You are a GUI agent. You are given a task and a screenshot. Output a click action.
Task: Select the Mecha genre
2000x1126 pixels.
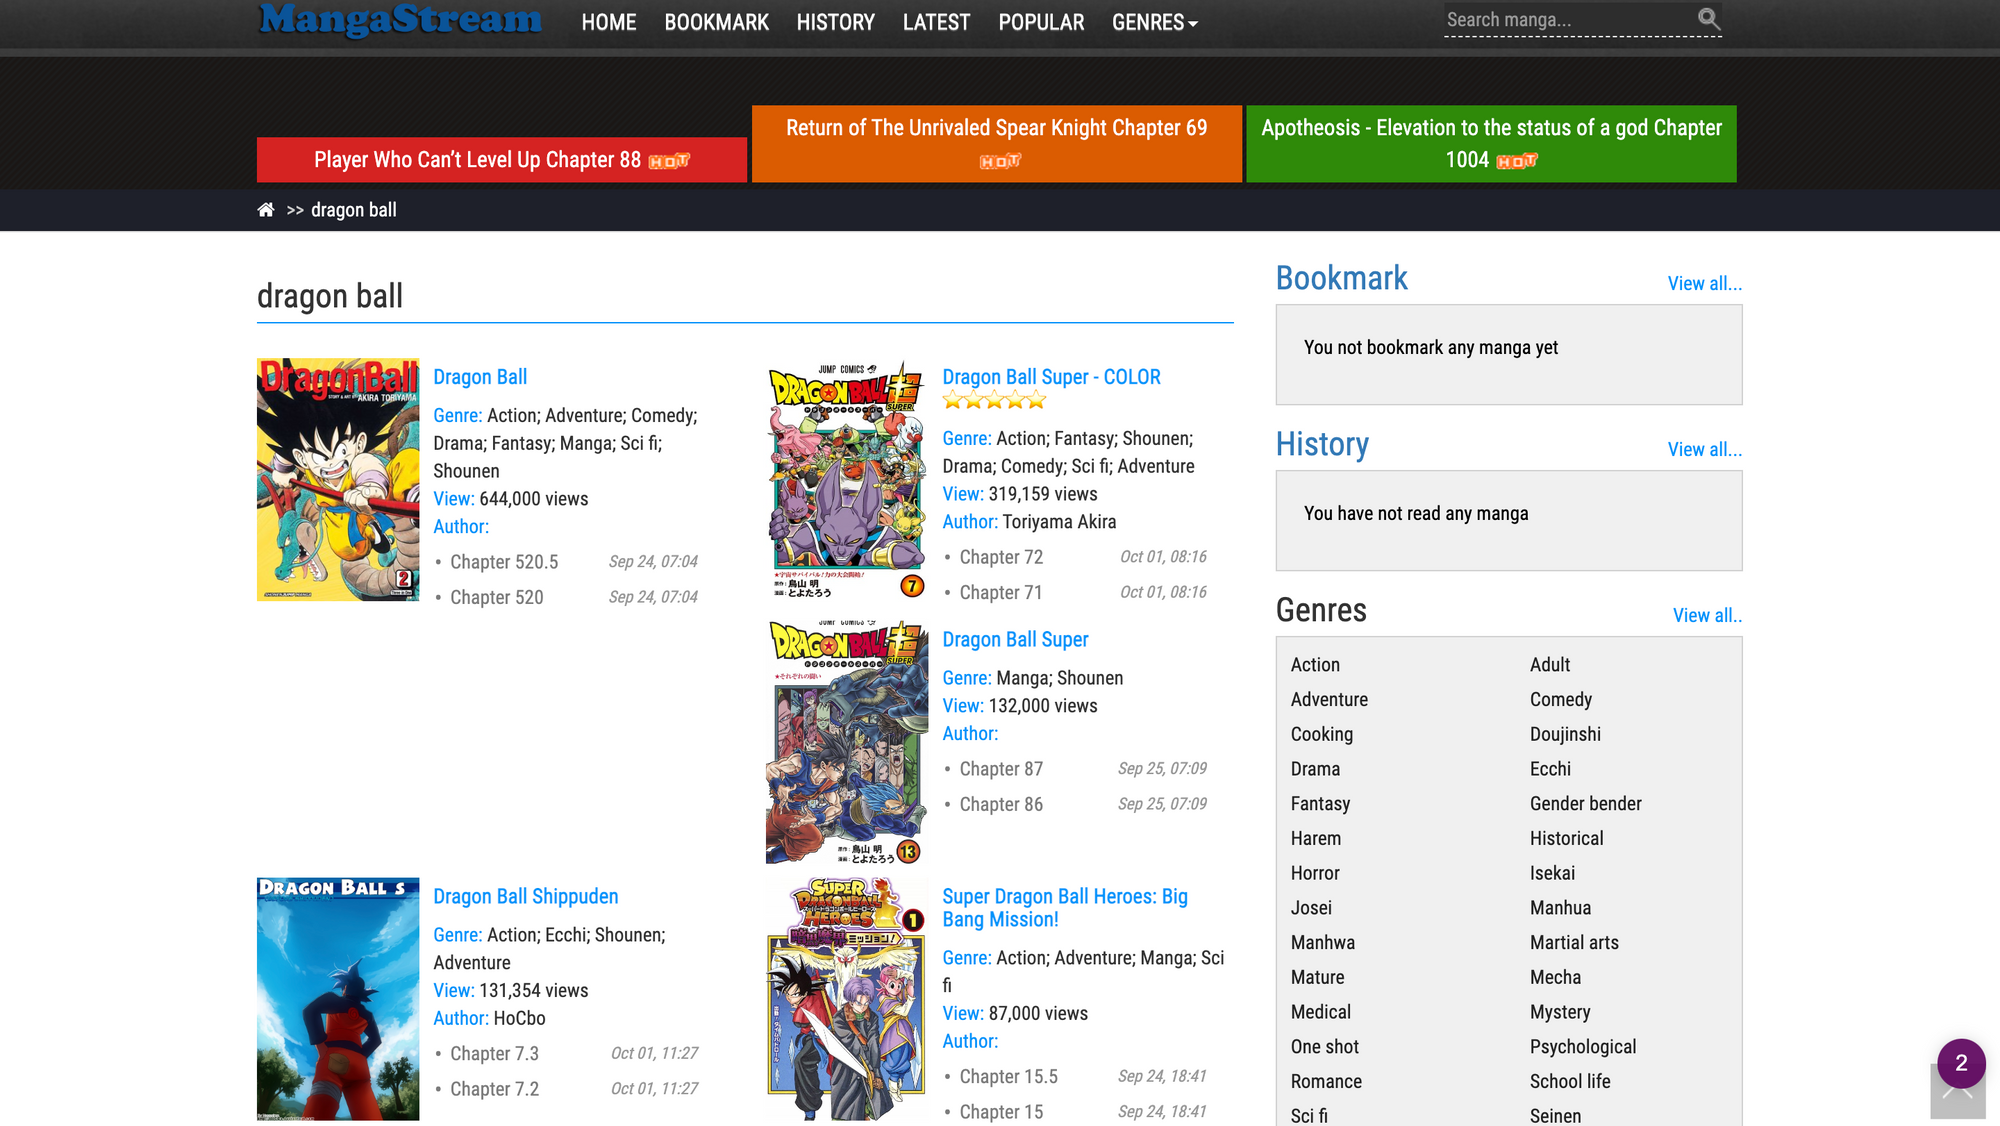[x=1555, y=978]
